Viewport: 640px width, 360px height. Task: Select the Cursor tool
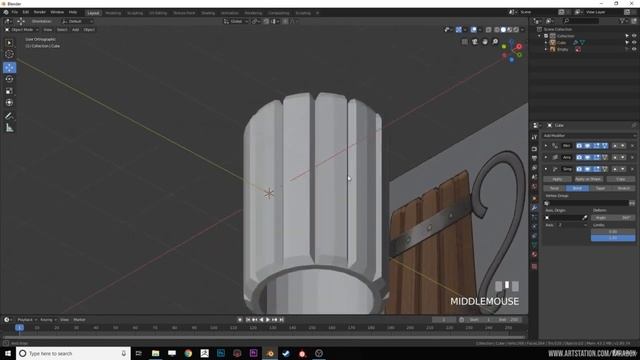point(9,54)
